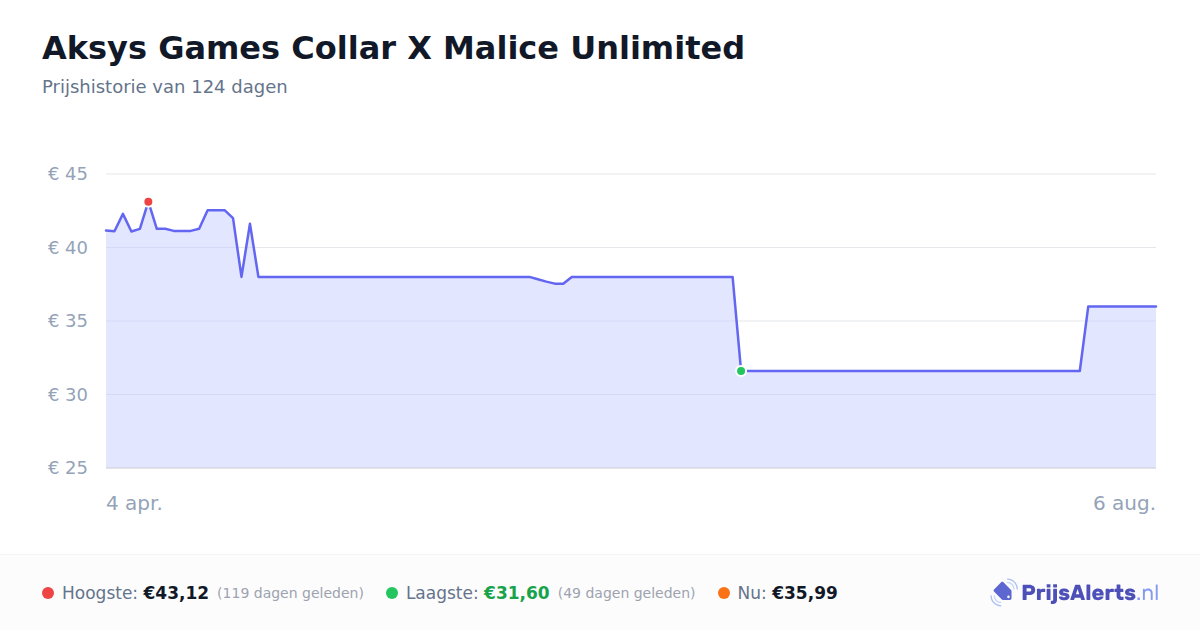Select the highest price value €43,12
Image resolution: width=1200 pixels, height=630 pixels.
click(x=176, y=593)
